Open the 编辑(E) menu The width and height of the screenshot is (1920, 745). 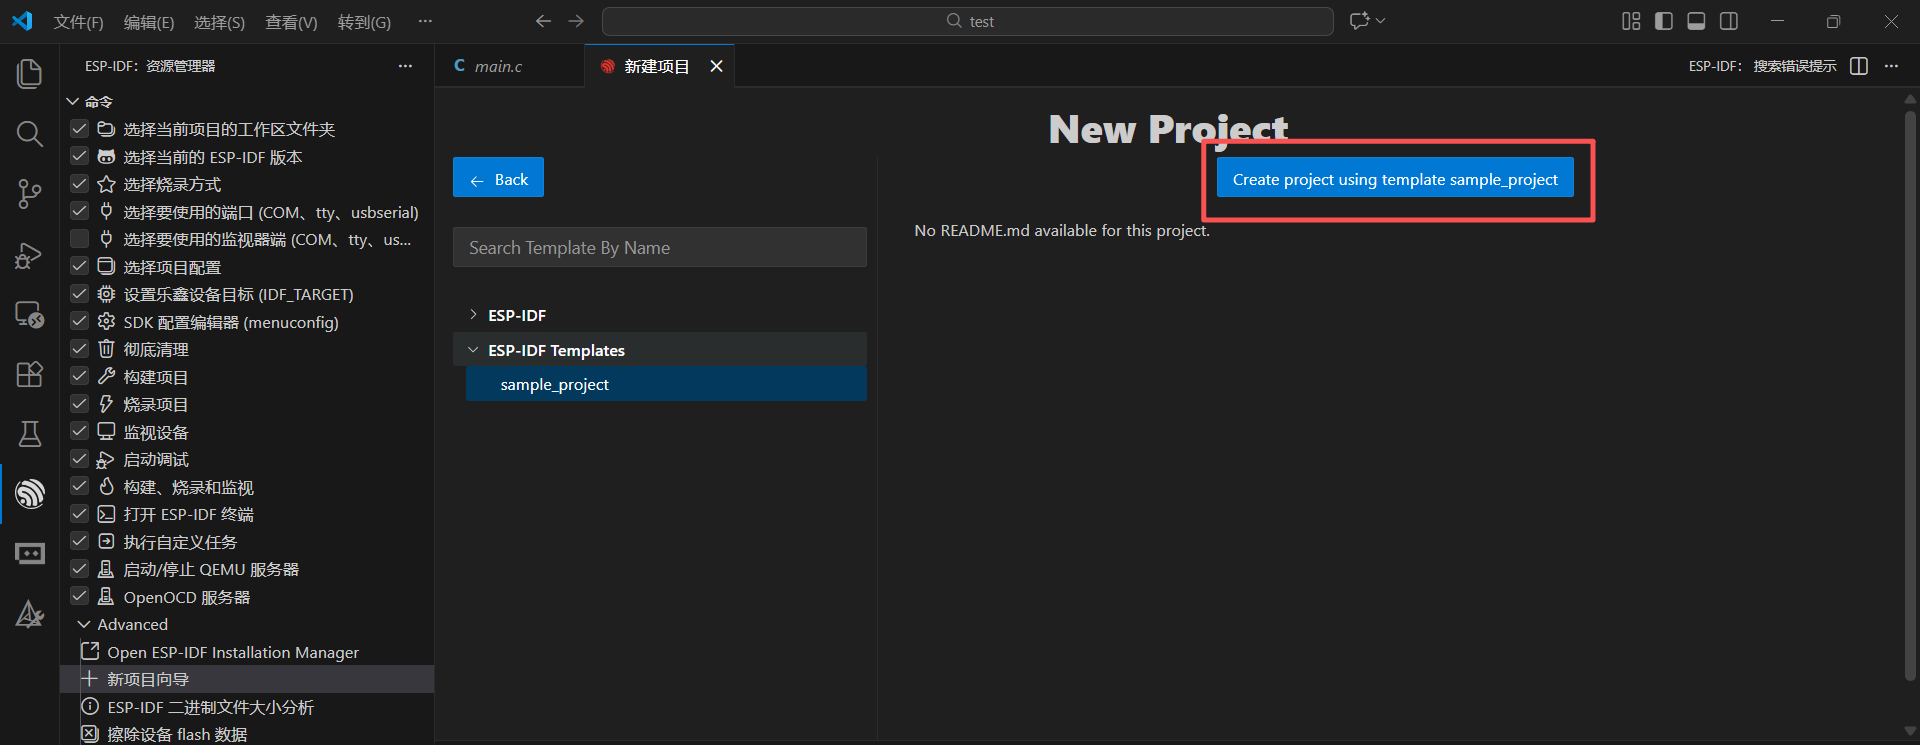click(x=149, y=22)
